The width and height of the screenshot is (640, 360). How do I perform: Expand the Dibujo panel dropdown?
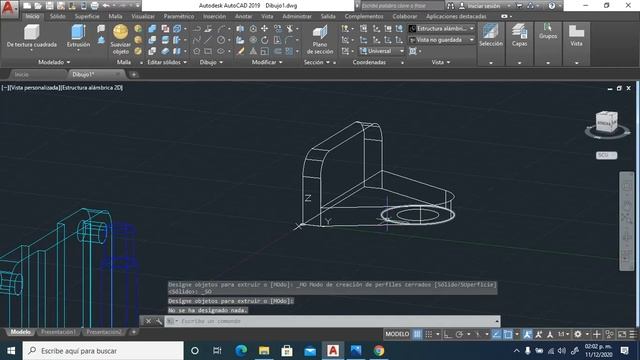click(x=211, y=62)
